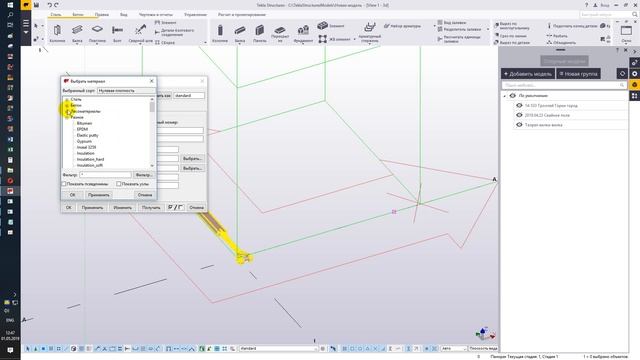Open the grid side panel icon below the orange one
Image resolution: width=640 pixels, height=360 pixels.
coord(635,96)
